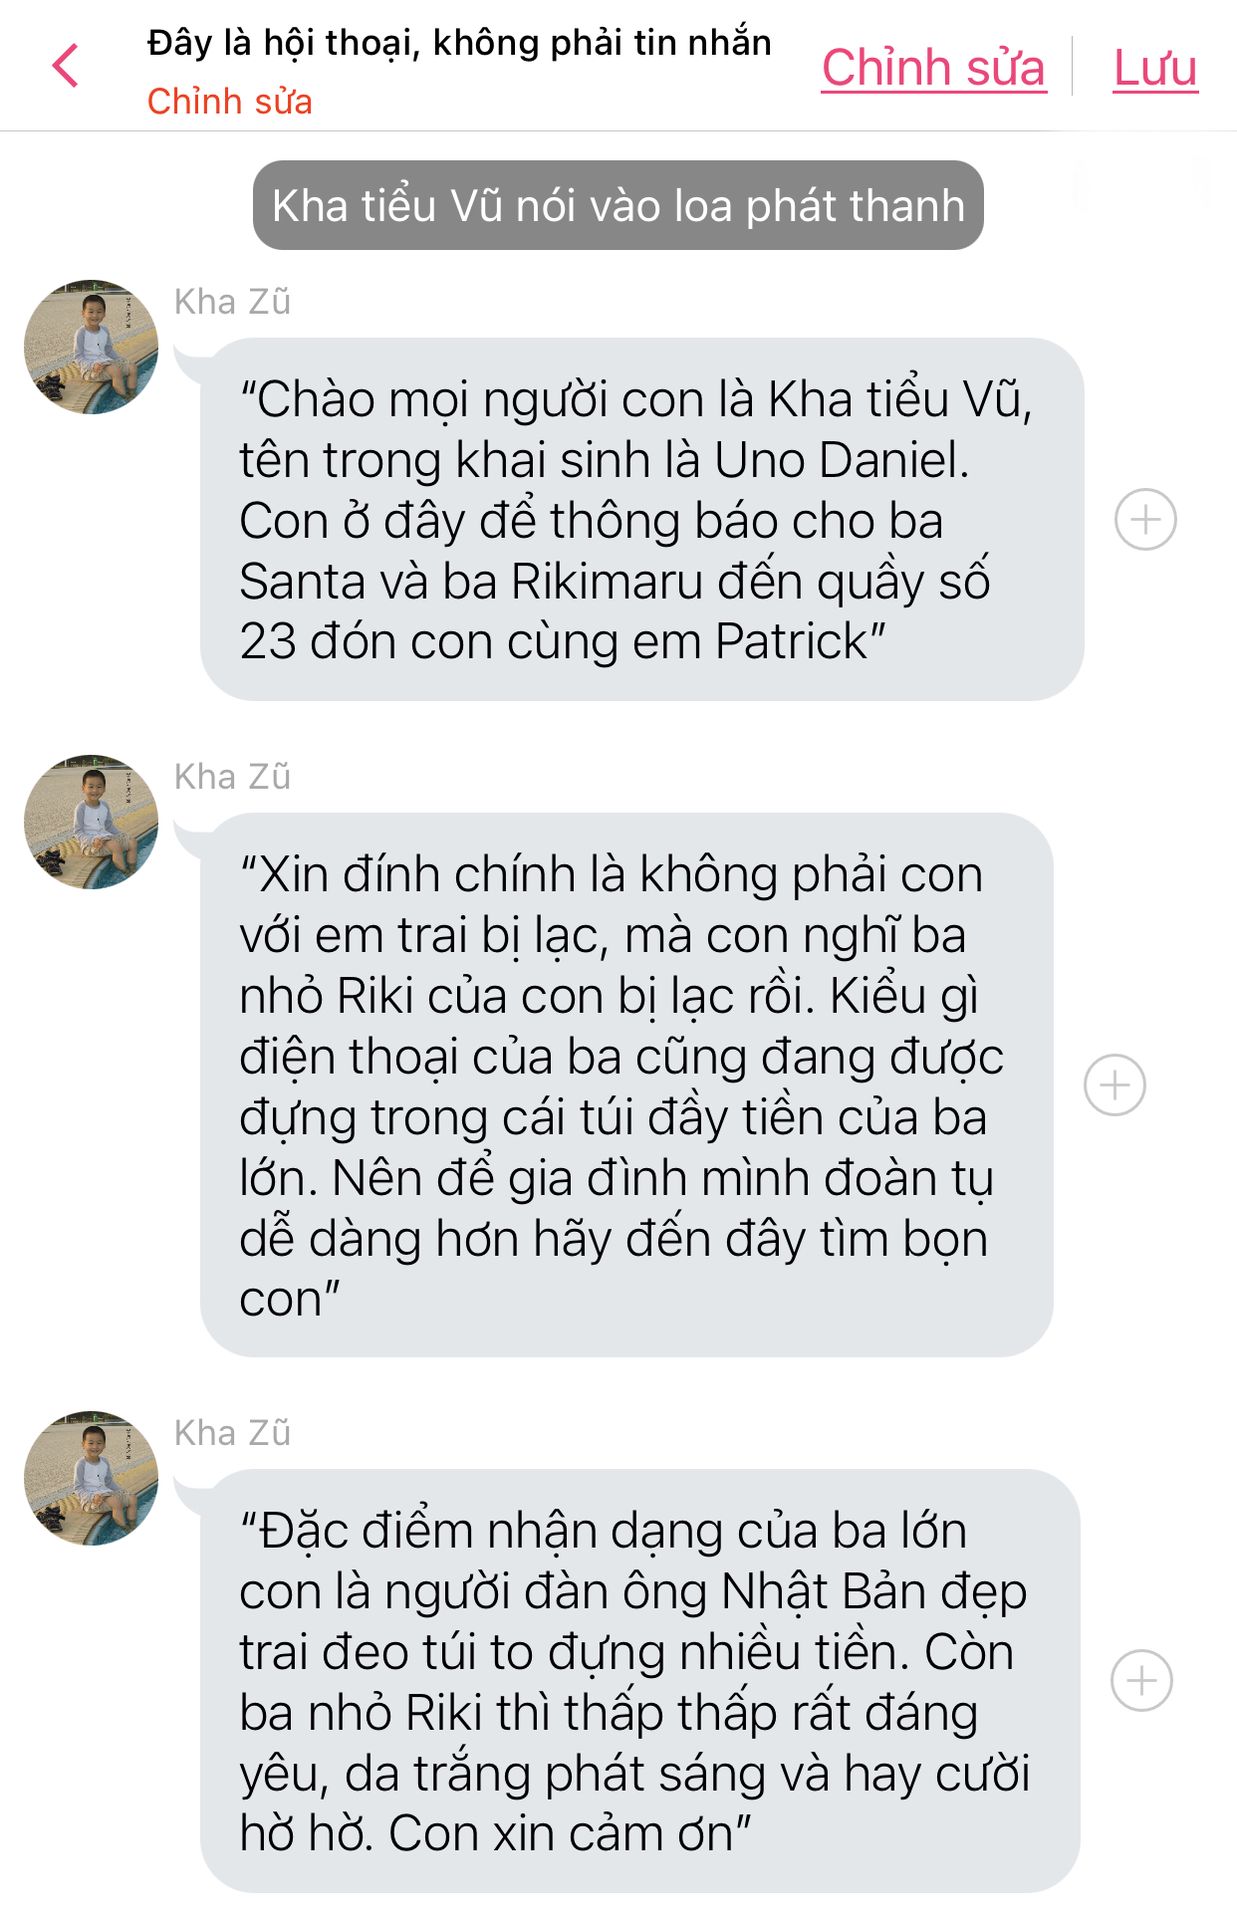The height and width of the screenshot is (1920, 1237).
Task: Tap faint white box right of narration banner
Action: coord(1140,184)
